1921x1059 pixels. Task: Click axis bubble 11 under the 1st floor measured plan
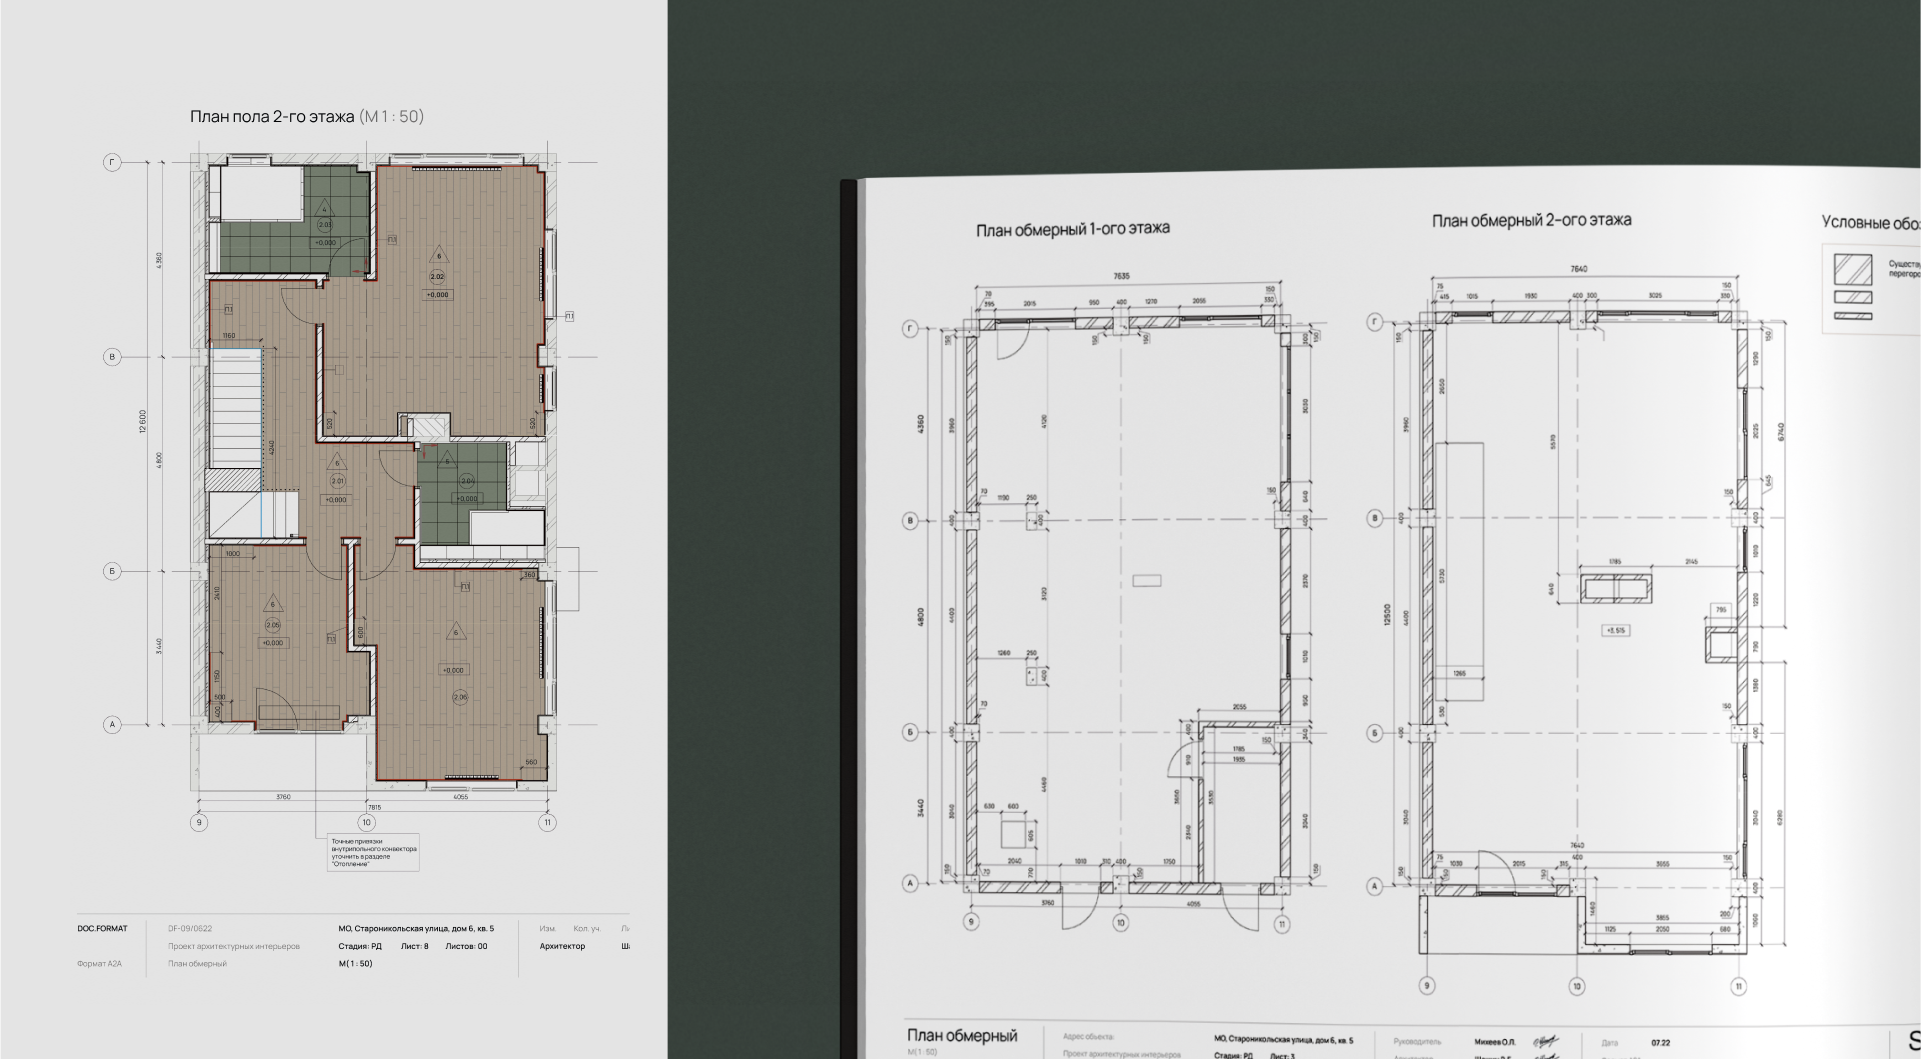(x=1282, y=925)
